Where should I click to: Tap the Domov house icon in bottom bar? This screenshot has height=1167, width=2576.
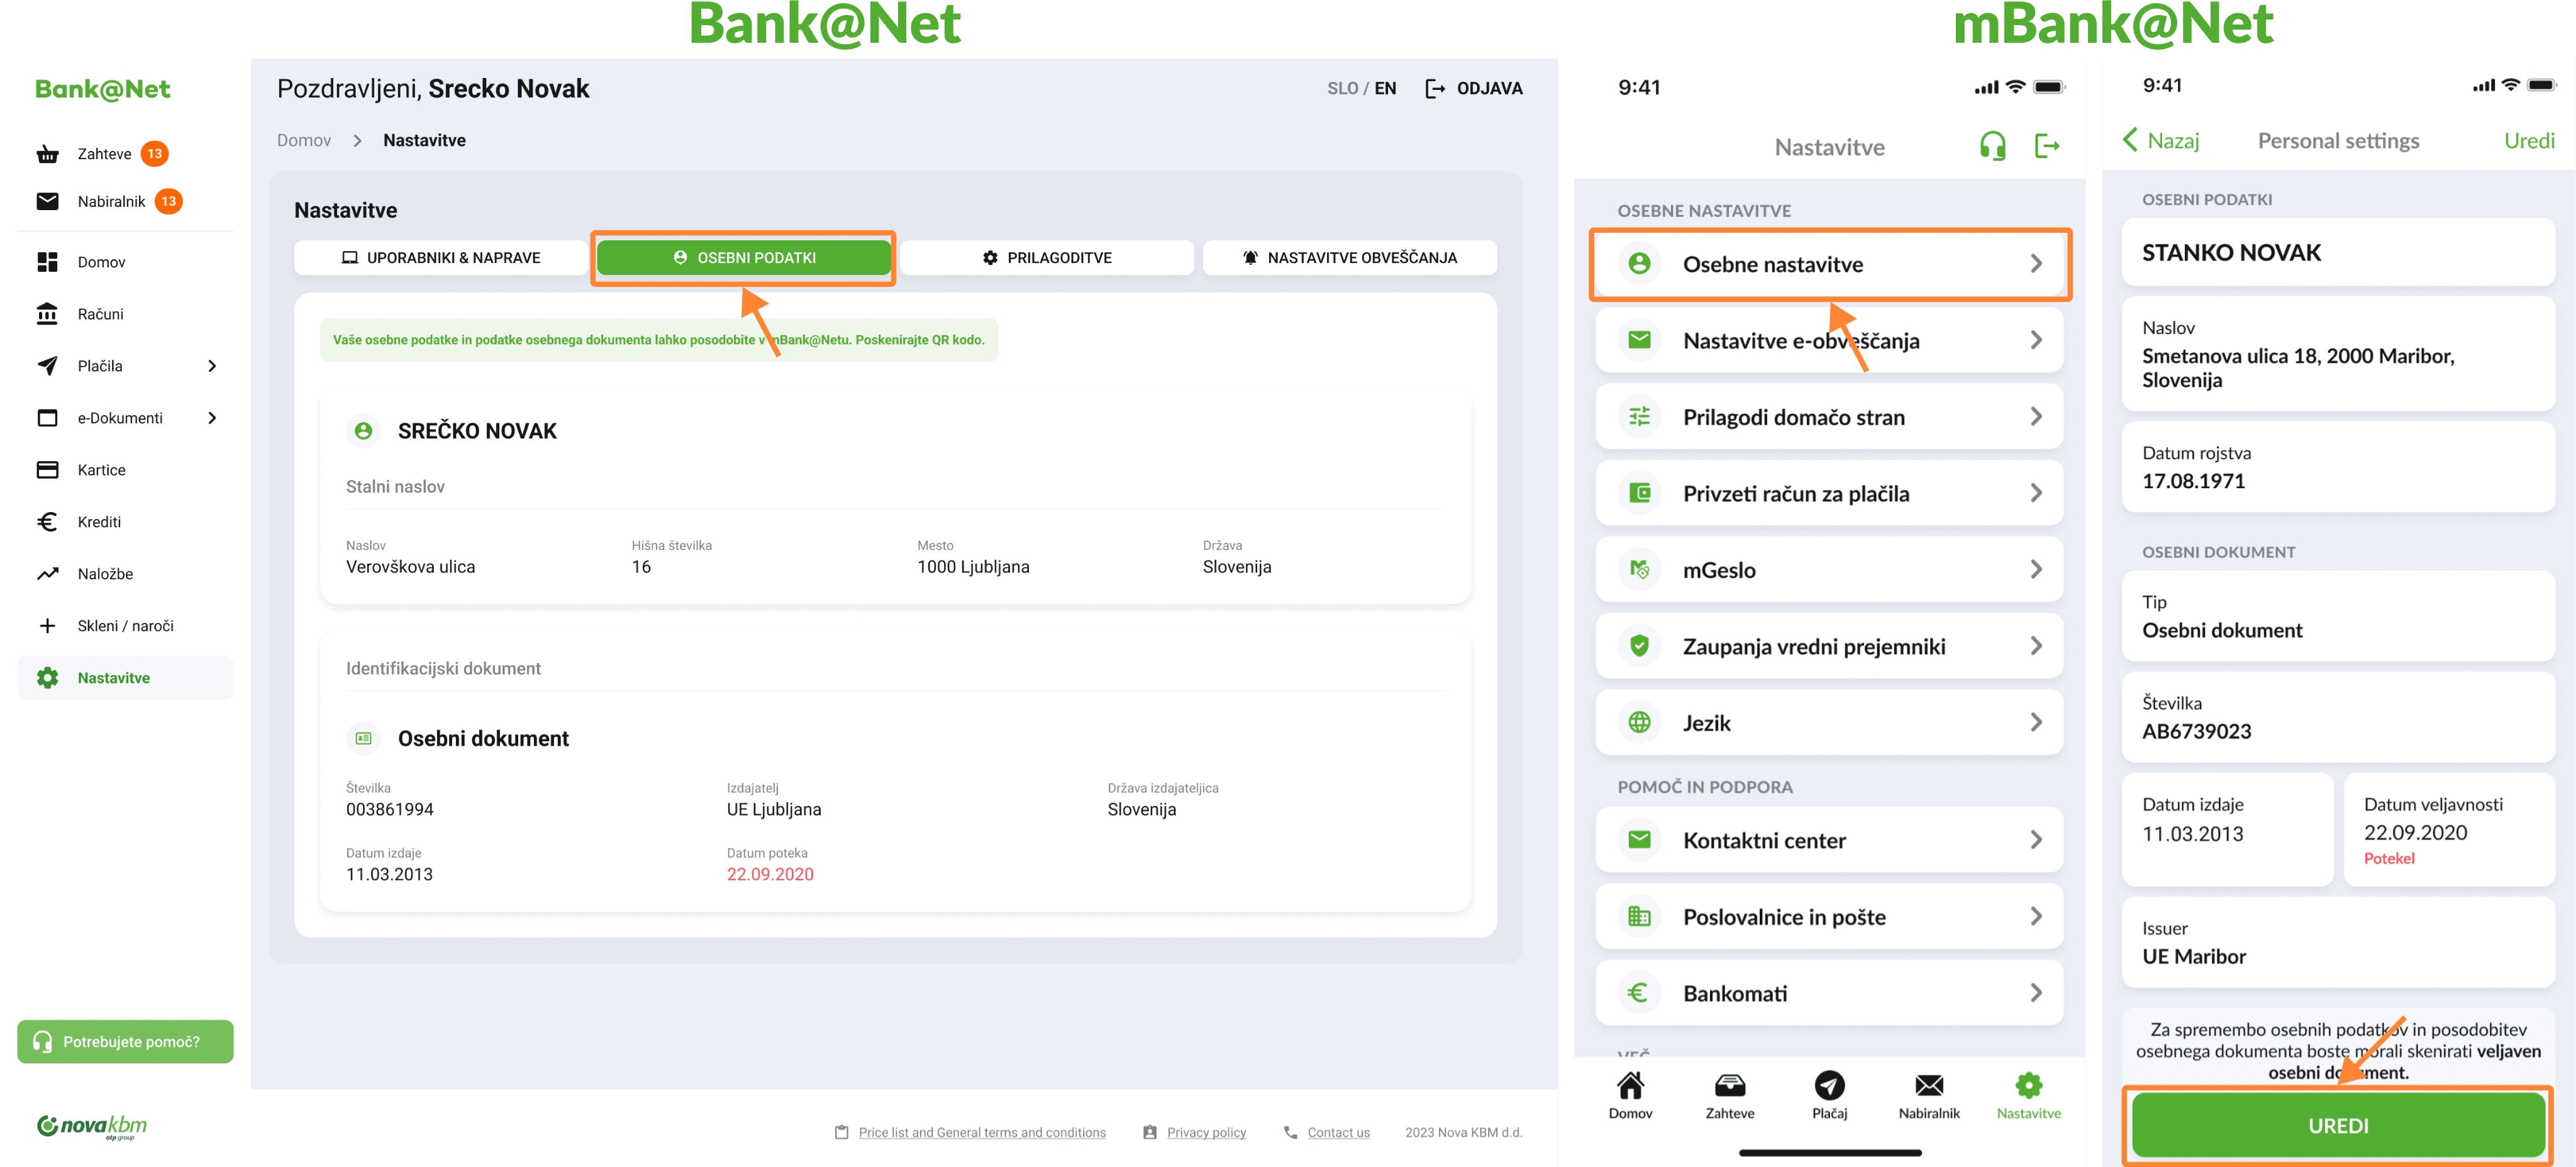pos(1630,1086)
